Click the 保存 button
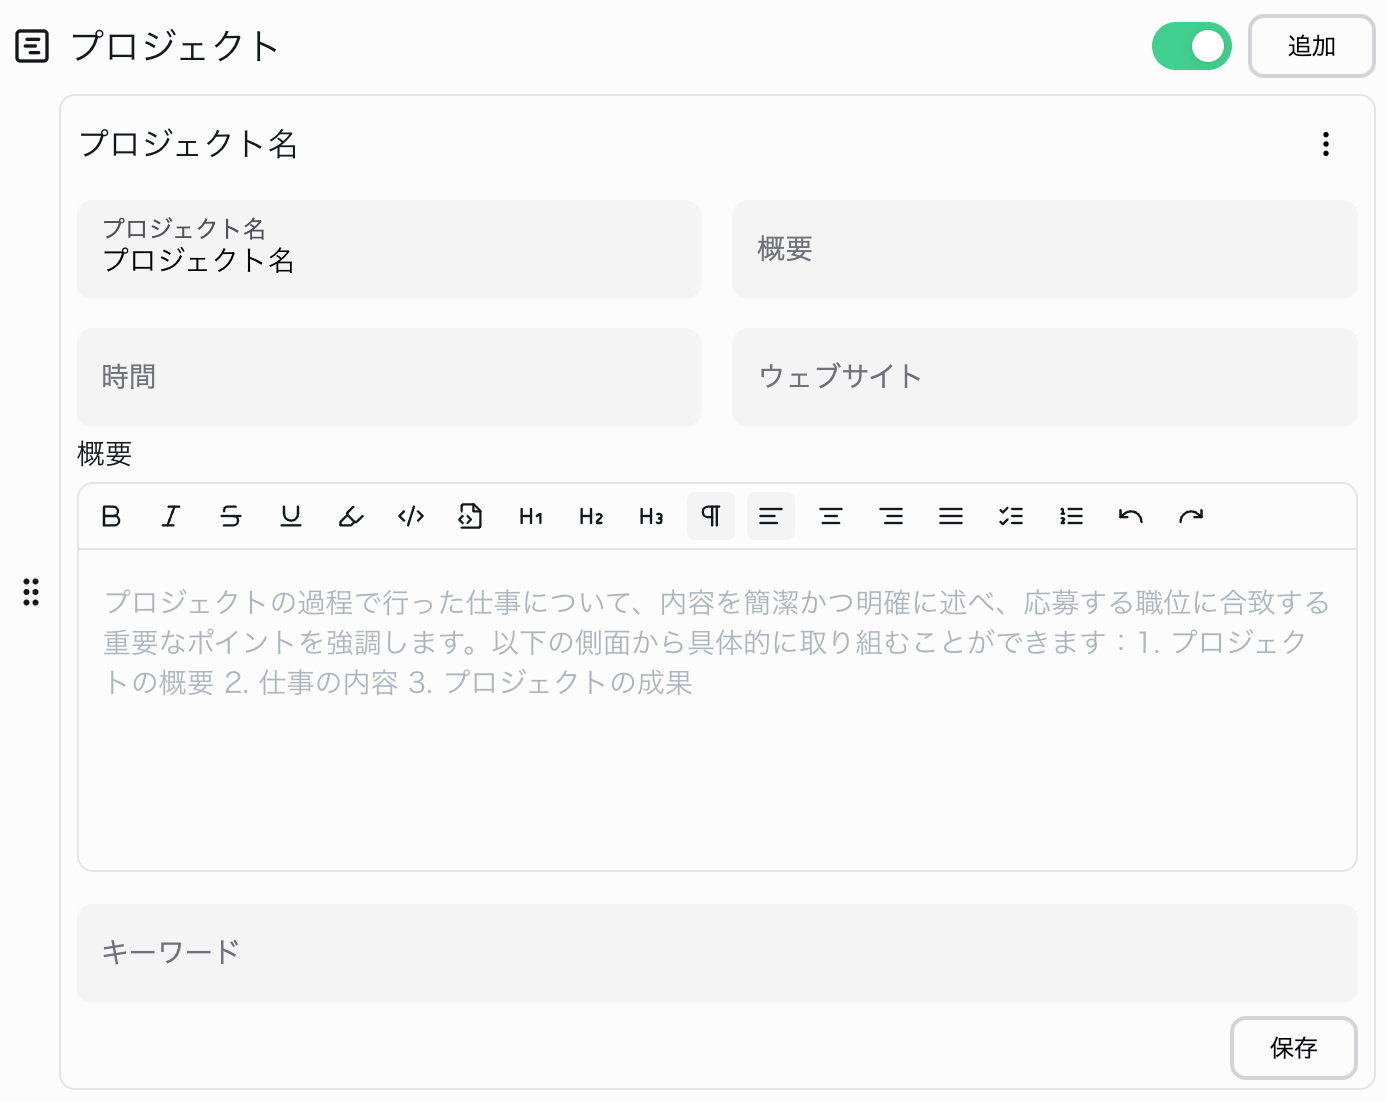 [1294, 1048]
